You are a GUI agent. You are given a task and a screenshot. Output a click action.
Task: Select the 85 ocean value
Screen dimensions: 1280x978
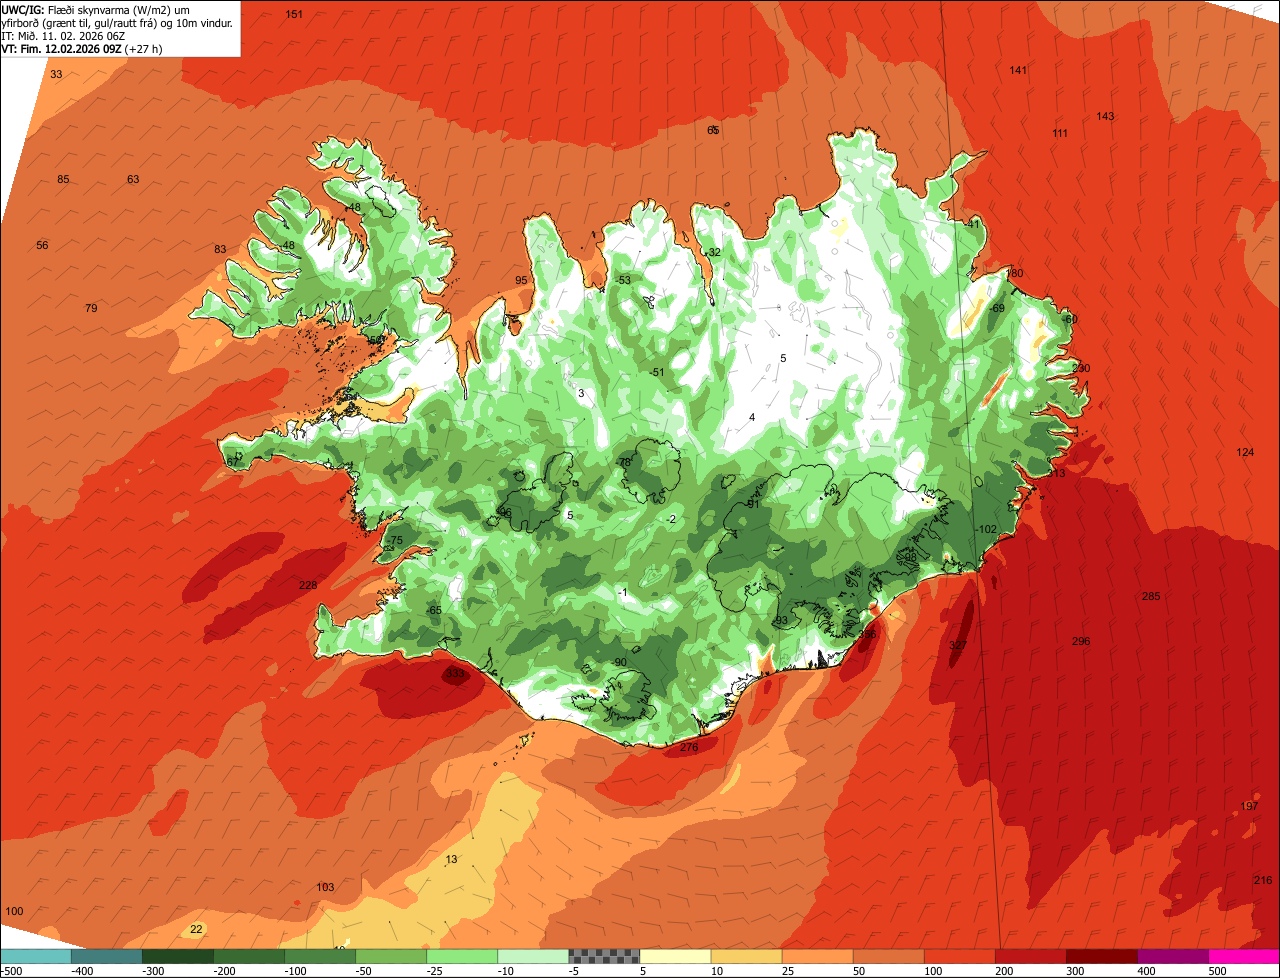(x=63, y=179)
